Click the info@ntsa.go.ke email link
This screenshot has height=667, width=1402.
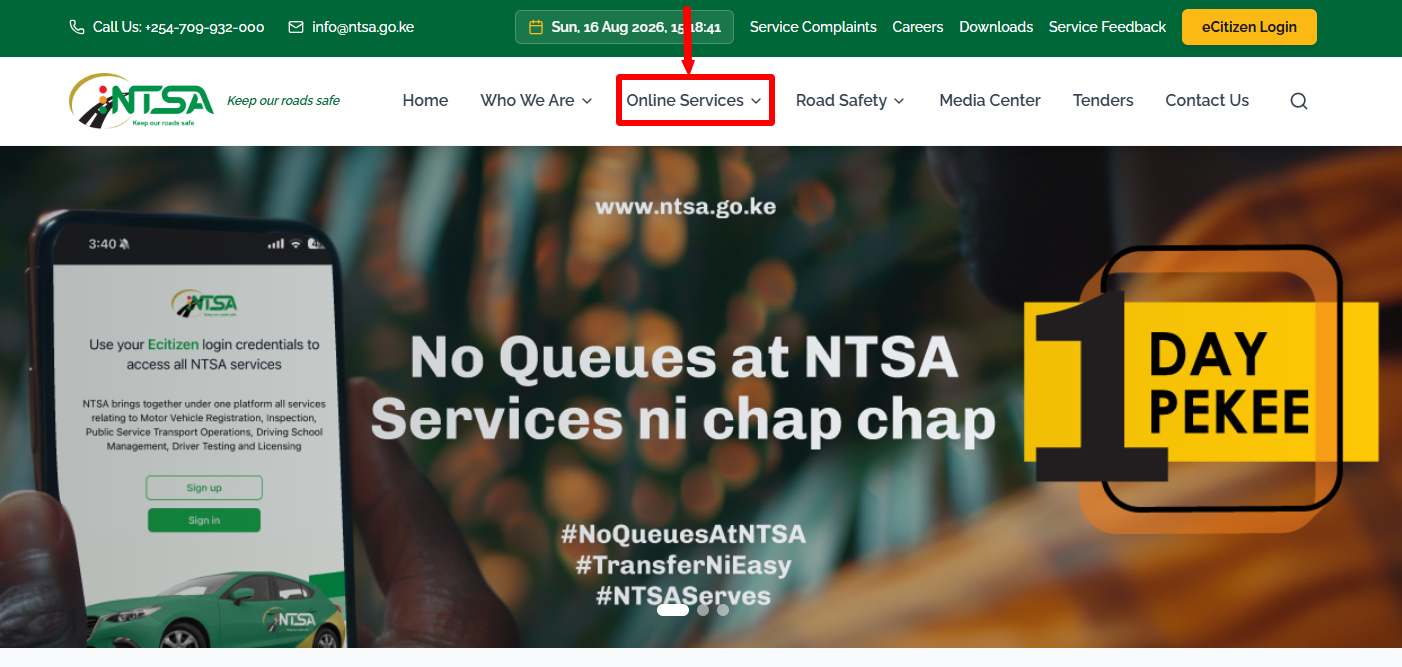pyautogui.click(x=363, y=27)
